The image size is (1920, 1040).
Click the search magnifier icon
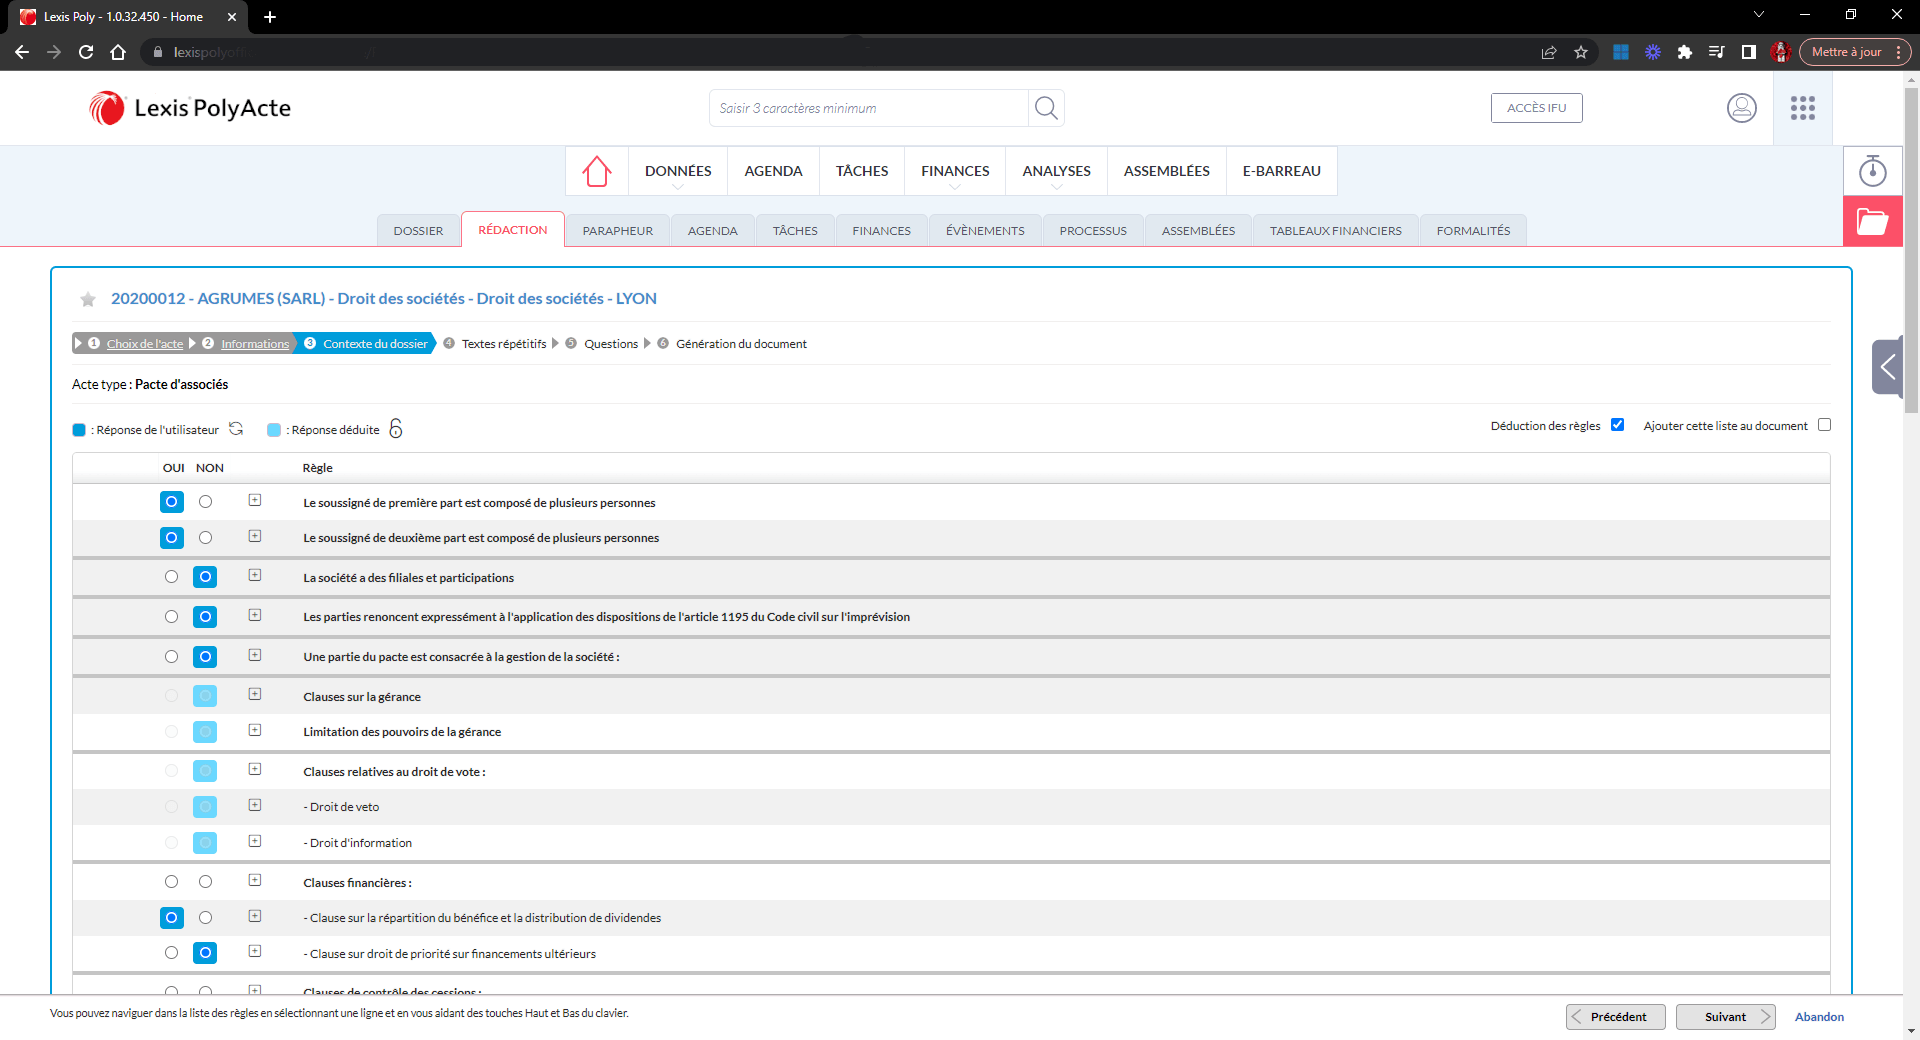point(1046,108)
